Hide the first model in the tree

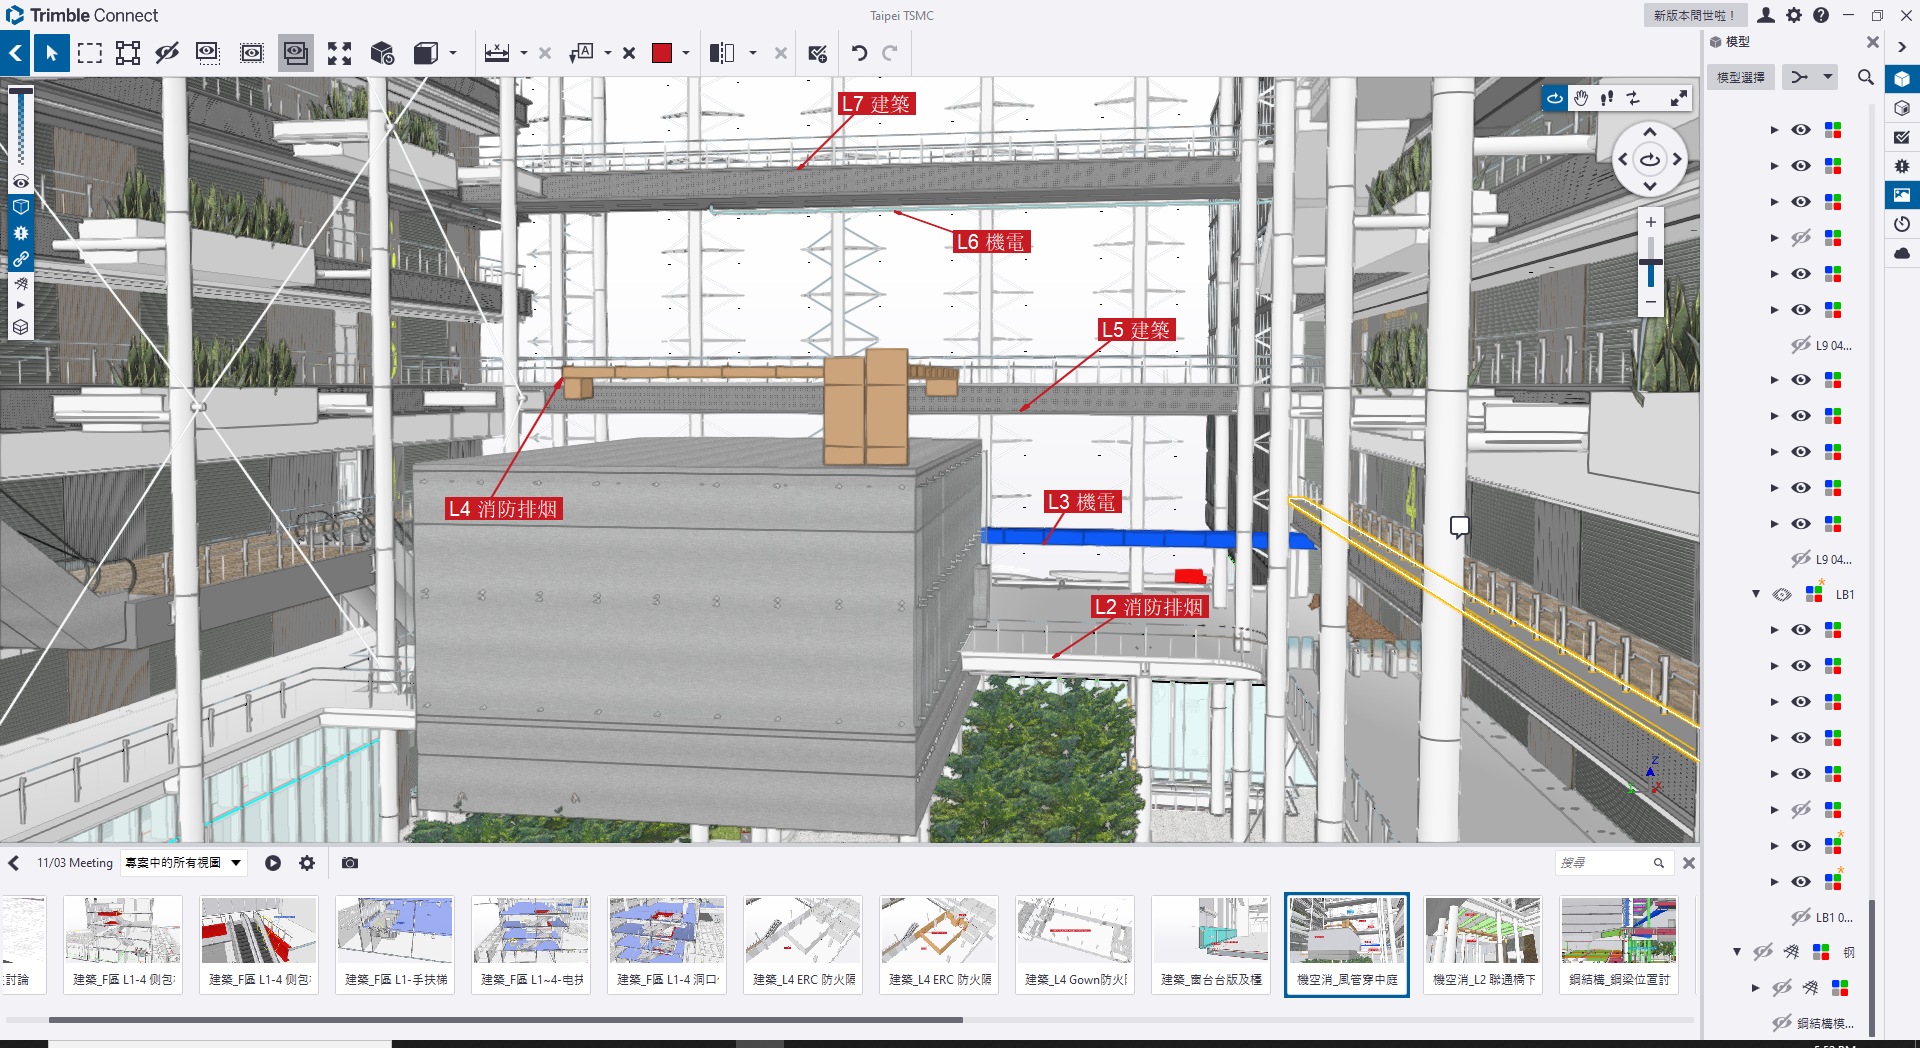coord(1801,130)
